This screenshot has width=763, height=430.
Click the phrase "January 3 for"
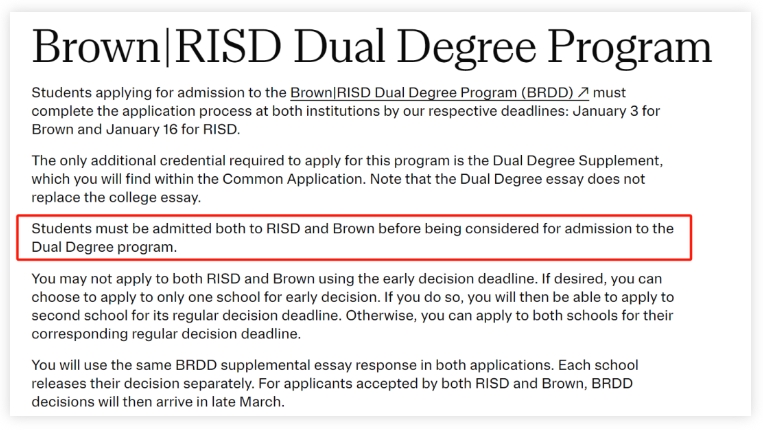tap(616, 111)
